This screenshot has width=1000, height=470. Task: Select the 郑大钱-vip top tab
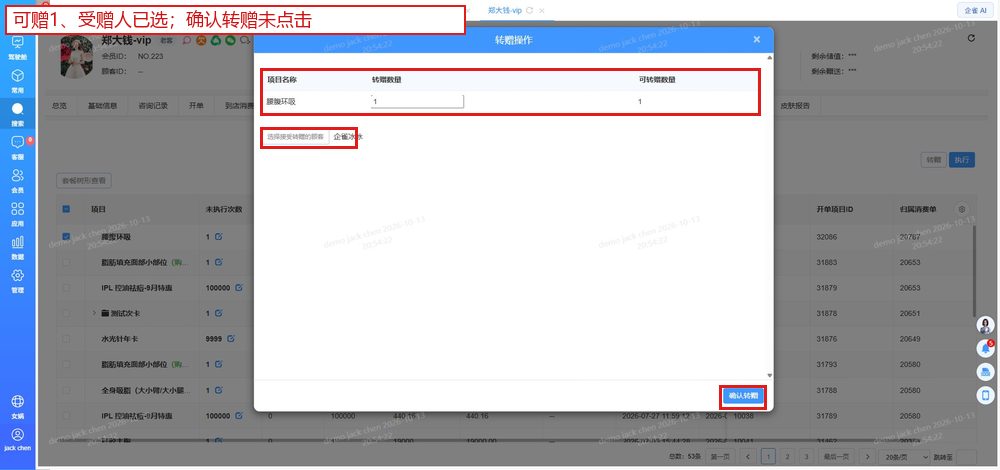[x=505, y=11]
